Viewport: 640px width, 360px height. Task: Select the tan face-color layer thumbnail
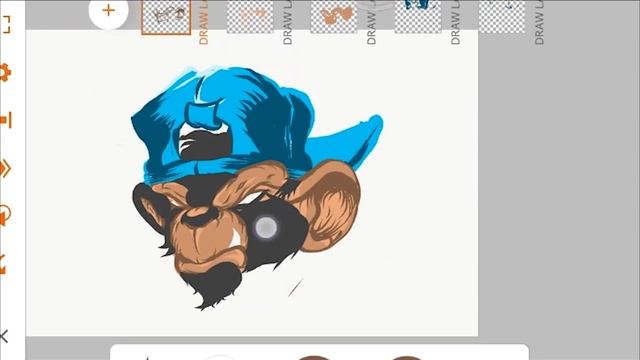point(334,16)
